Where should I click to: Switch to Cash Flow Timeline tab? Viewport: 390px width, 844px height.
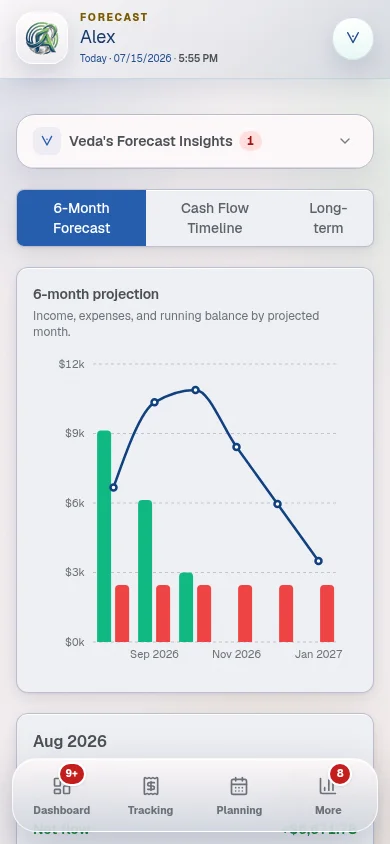(215, 218)
